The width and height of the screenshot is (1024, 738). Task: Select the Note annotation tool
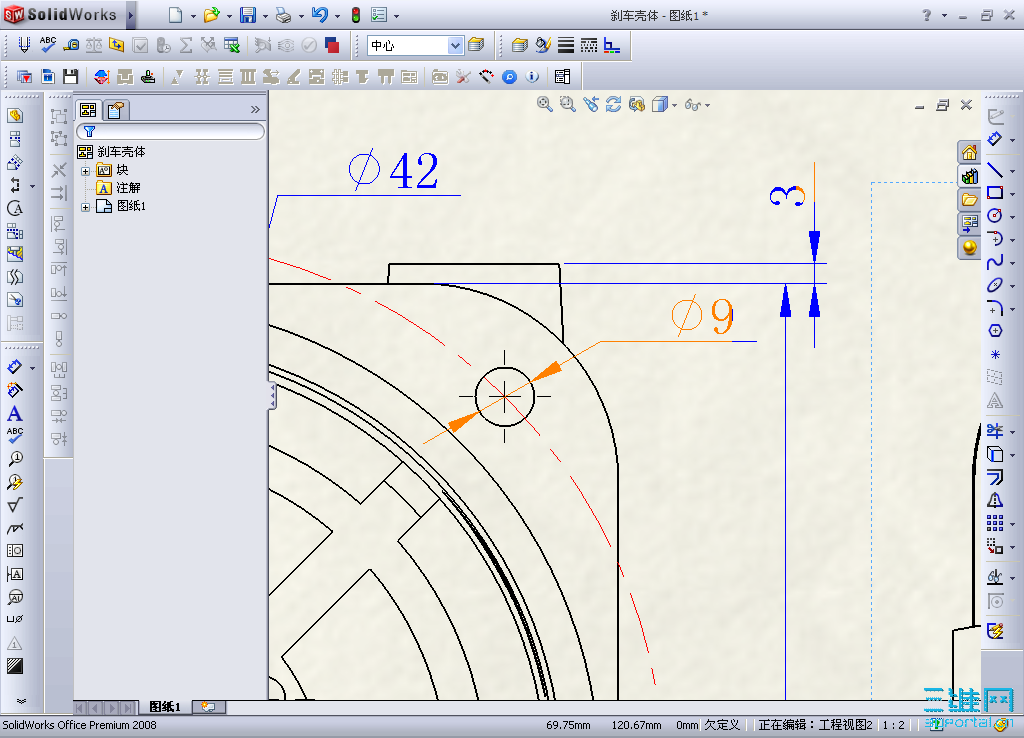(15, 413)
